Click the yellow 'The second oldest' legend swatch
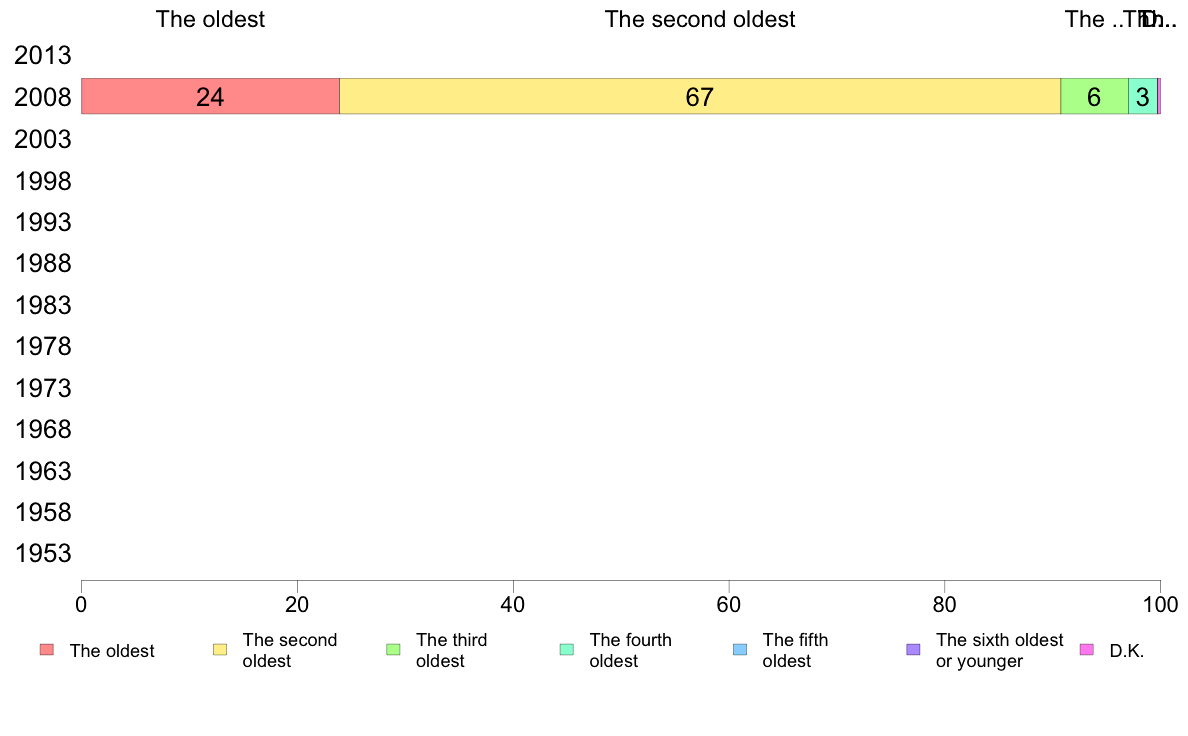The image size is (1188, 736). pyautogui.click(x=220, y=650)
